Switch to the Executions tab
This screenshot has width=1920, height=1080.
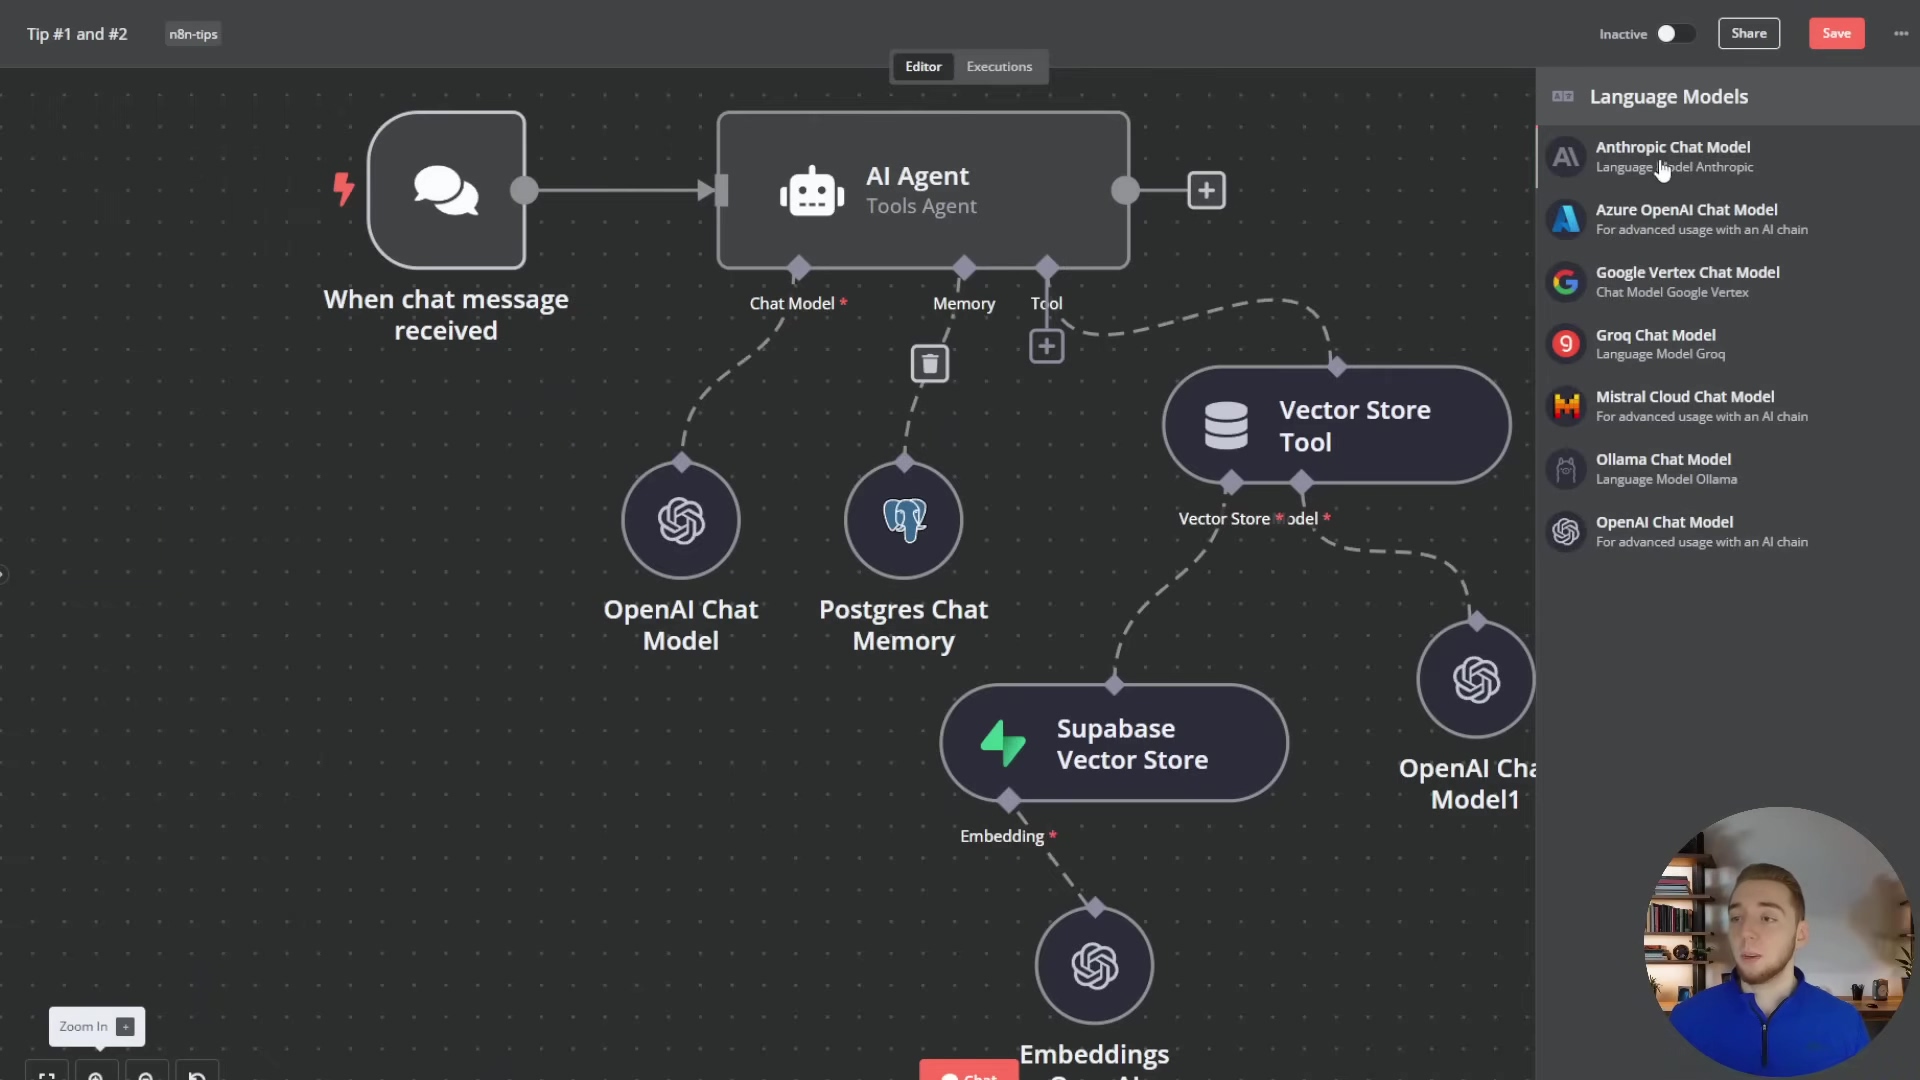coord(998,67)
